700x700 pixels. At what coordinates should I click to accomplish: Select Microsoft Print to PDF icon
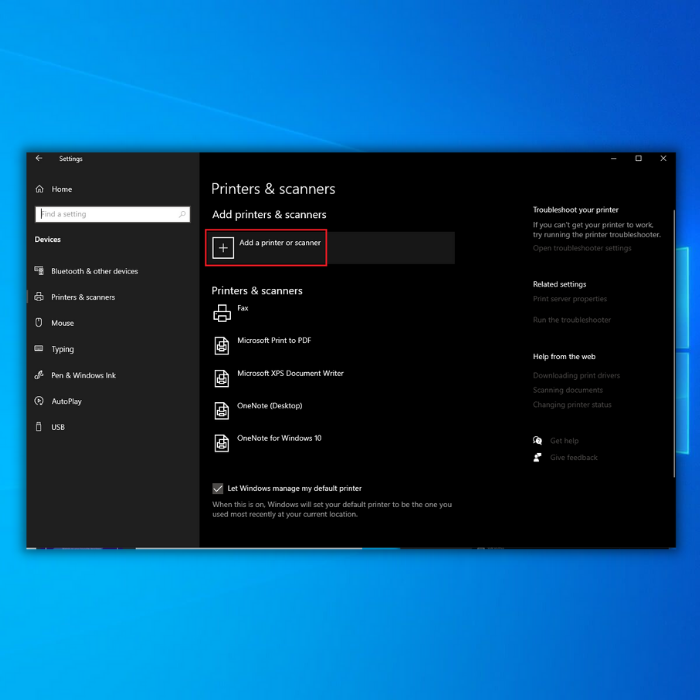pyautogui.click(x=222, y=346)
